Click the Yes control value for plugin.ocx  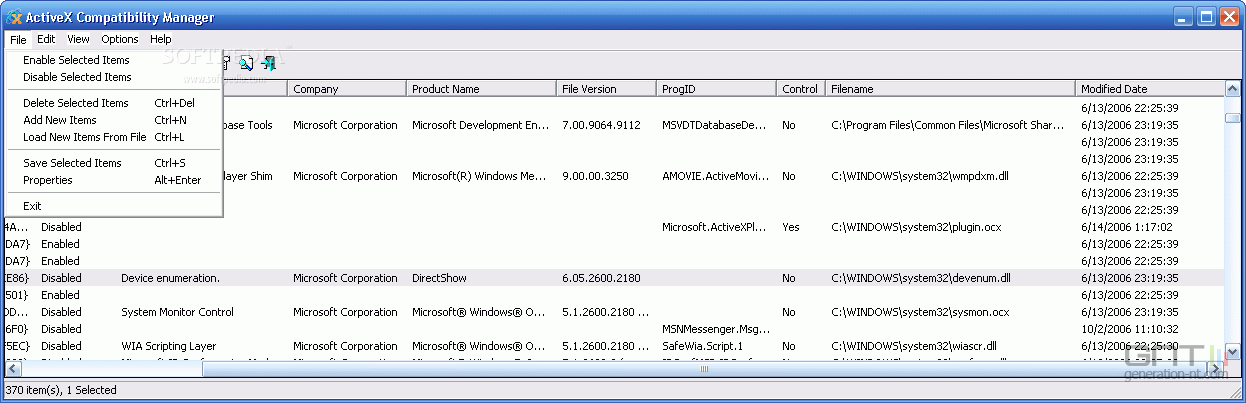[x=791, y=227]
